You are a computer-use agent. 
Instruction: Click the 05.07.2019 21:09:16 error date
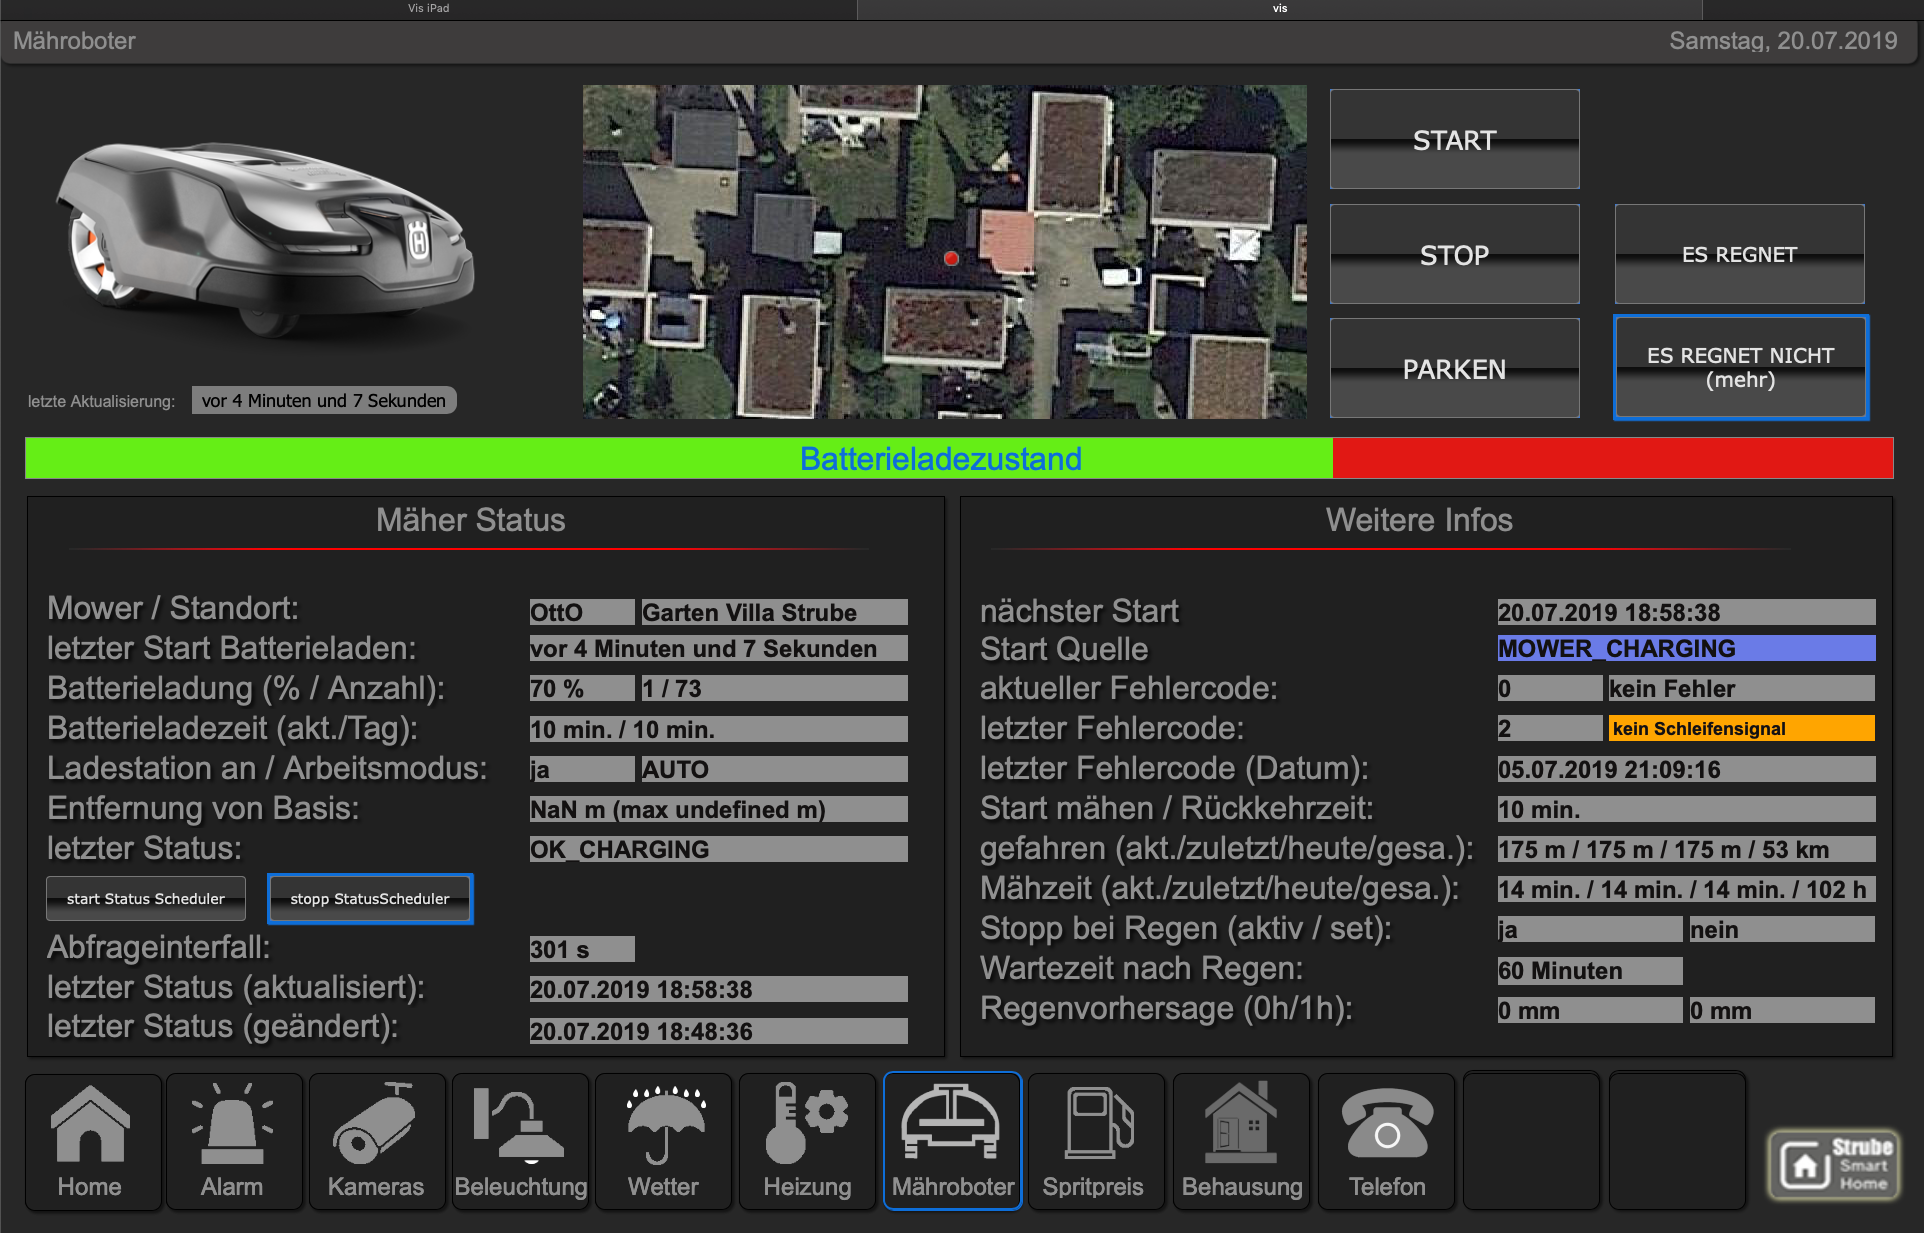(1686, 769)
